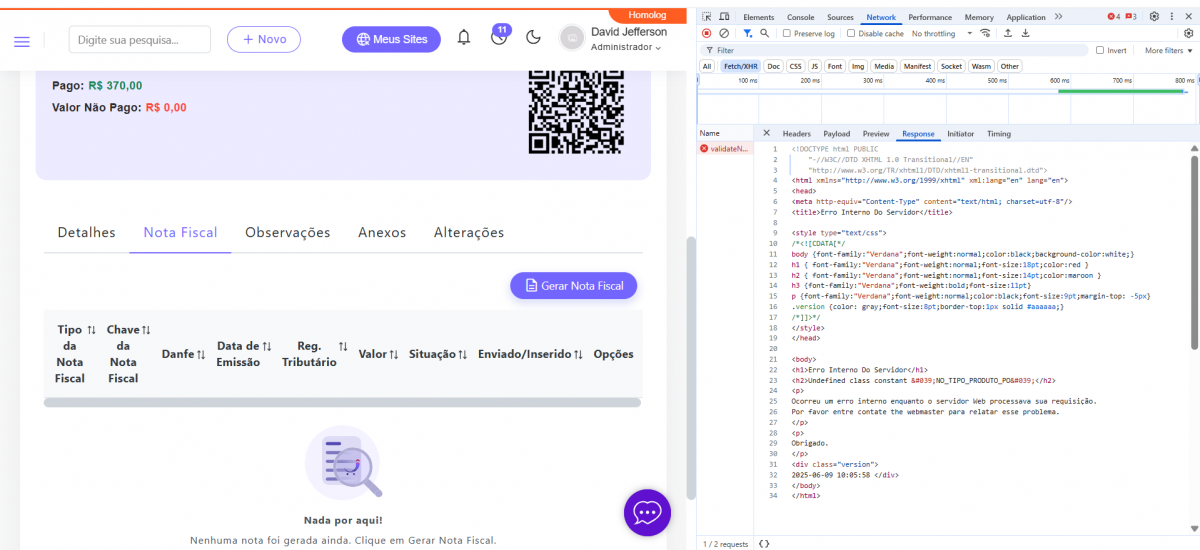Image resolution: width=1200 pixels, height=550 pixels.
Task: Open the hamburger sidebar menu
Action: pos(22,40)
